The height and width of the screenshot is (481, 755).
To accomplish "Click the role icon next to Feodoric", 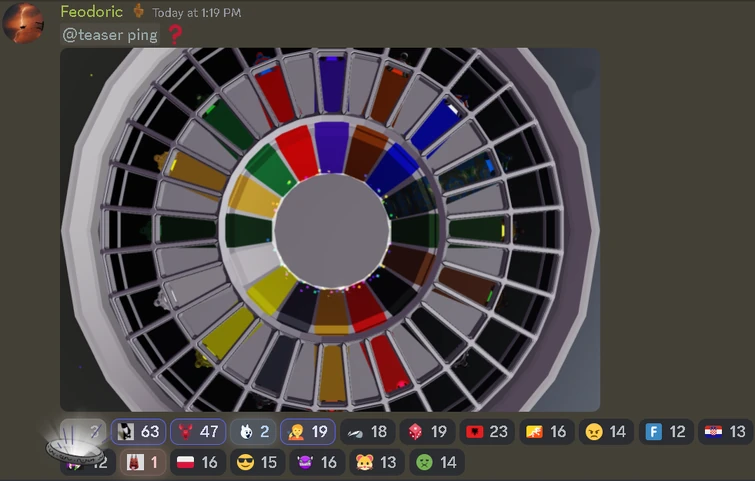I will [x=139, y=11].
